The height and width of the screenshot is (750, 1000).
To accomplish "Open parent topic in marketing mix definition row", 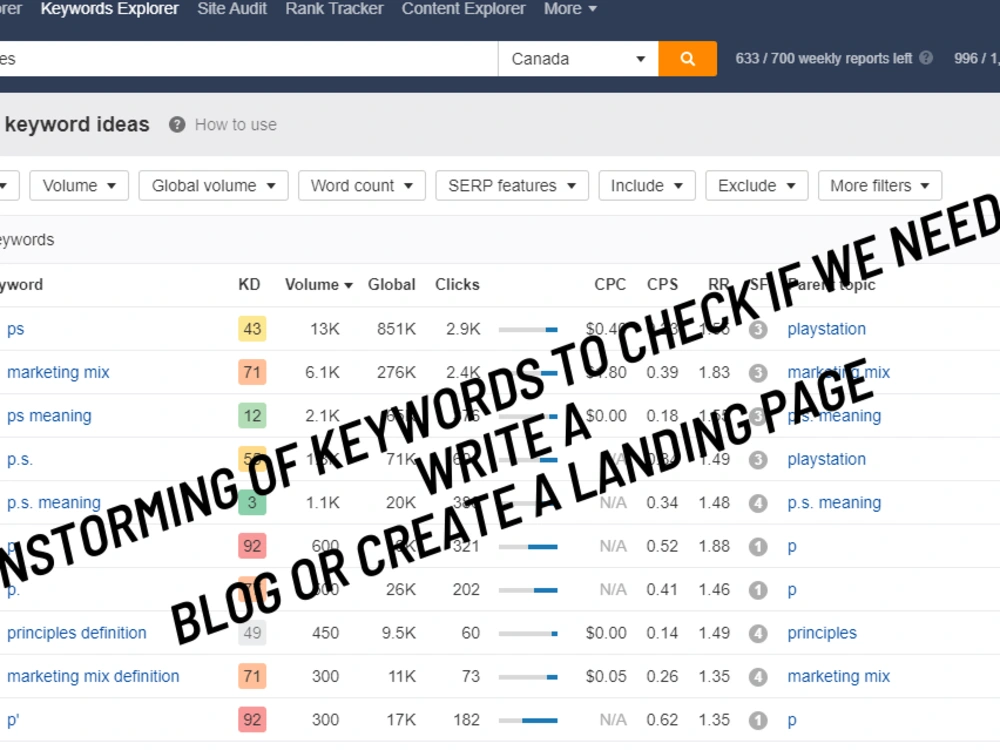I will (x=839, y=676).
